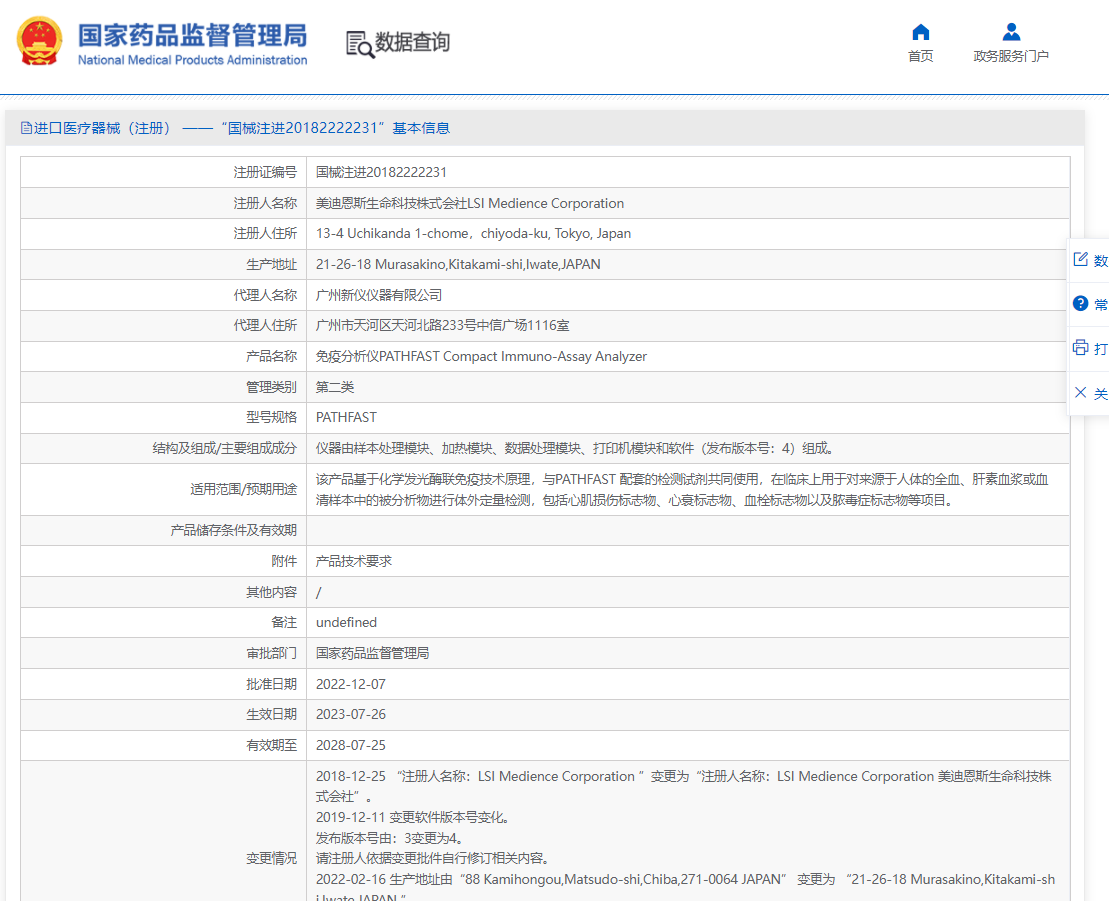Click the 代理人住所 row label
The image size is (1109, 901).
point(265,325)
